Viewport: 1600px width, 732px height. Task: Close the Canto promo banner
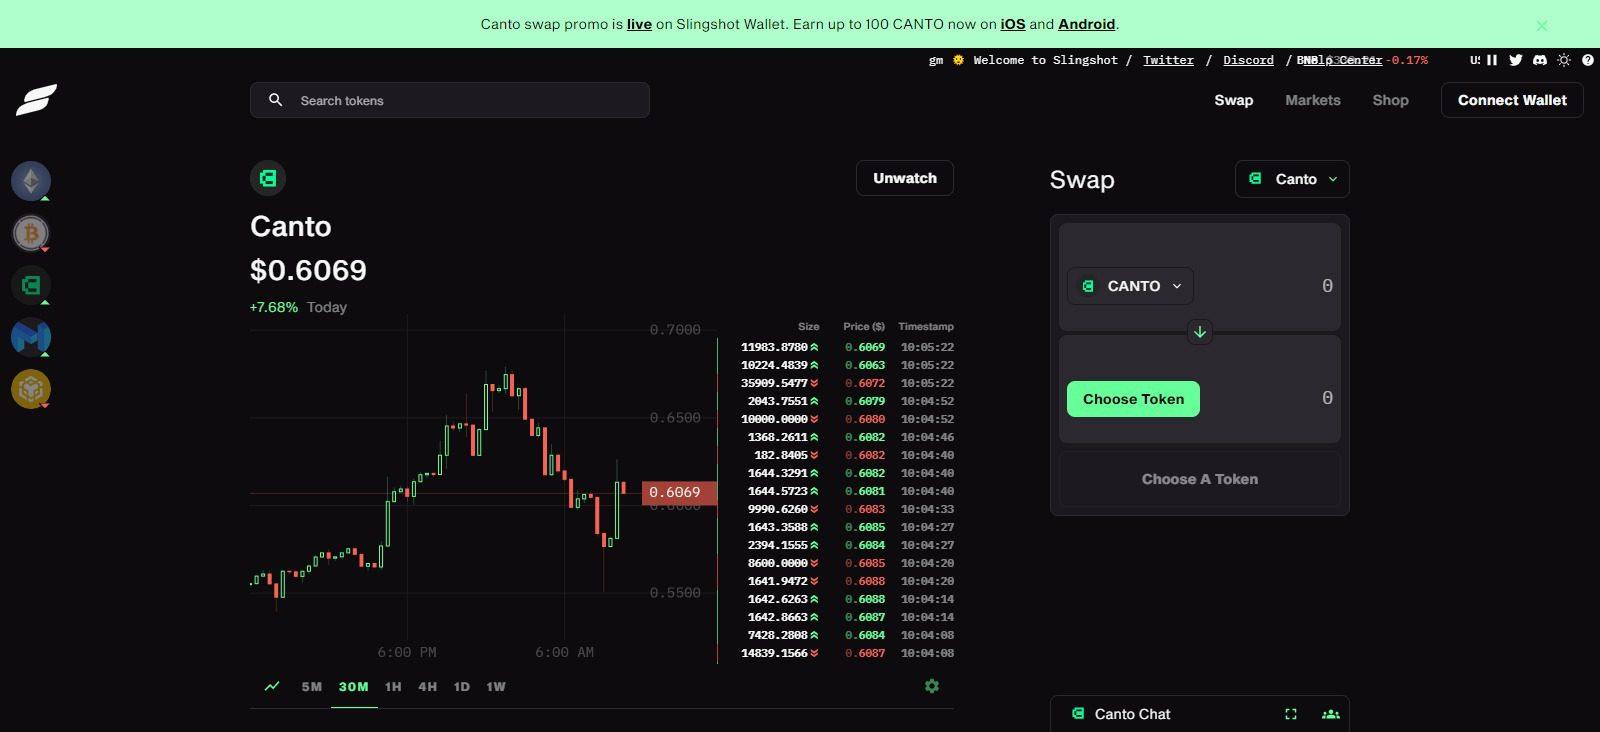[1542, 26]
